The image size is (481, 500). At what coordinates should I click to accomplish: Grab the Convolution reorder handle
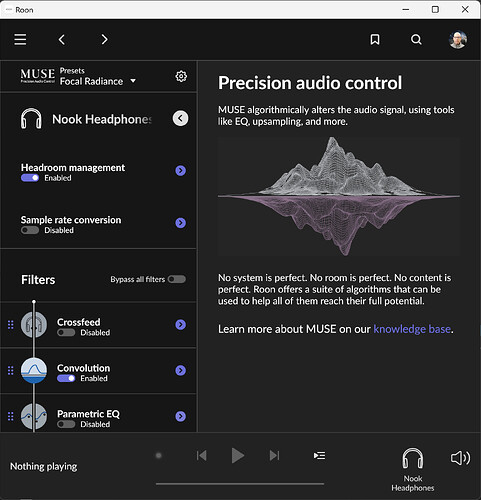click(x=11, y=370)
